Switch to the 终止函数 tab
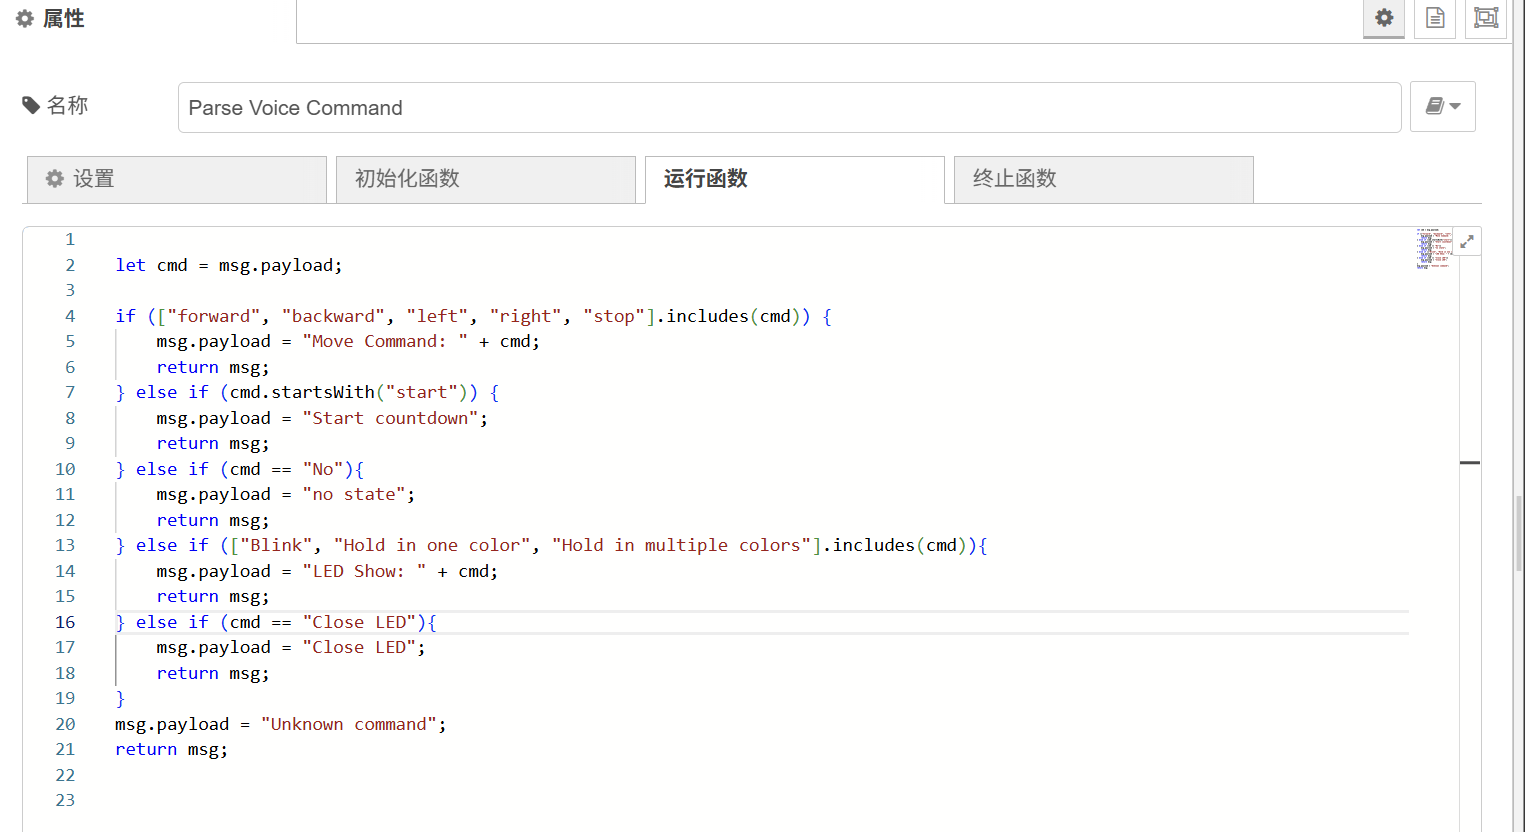Viewport: 1525px width, 832px height. 1102,179
